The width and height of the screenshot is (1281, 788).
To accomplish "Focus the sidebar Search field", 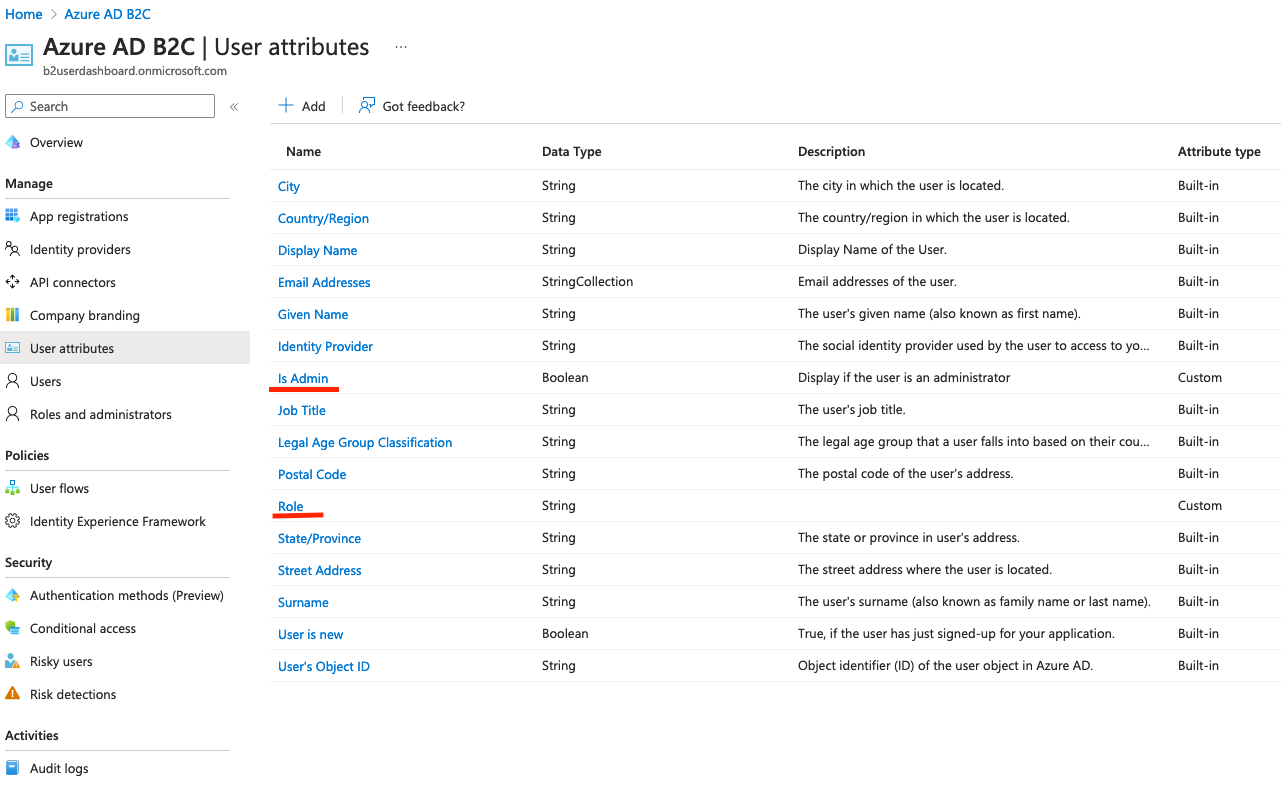I will (110, 106).
